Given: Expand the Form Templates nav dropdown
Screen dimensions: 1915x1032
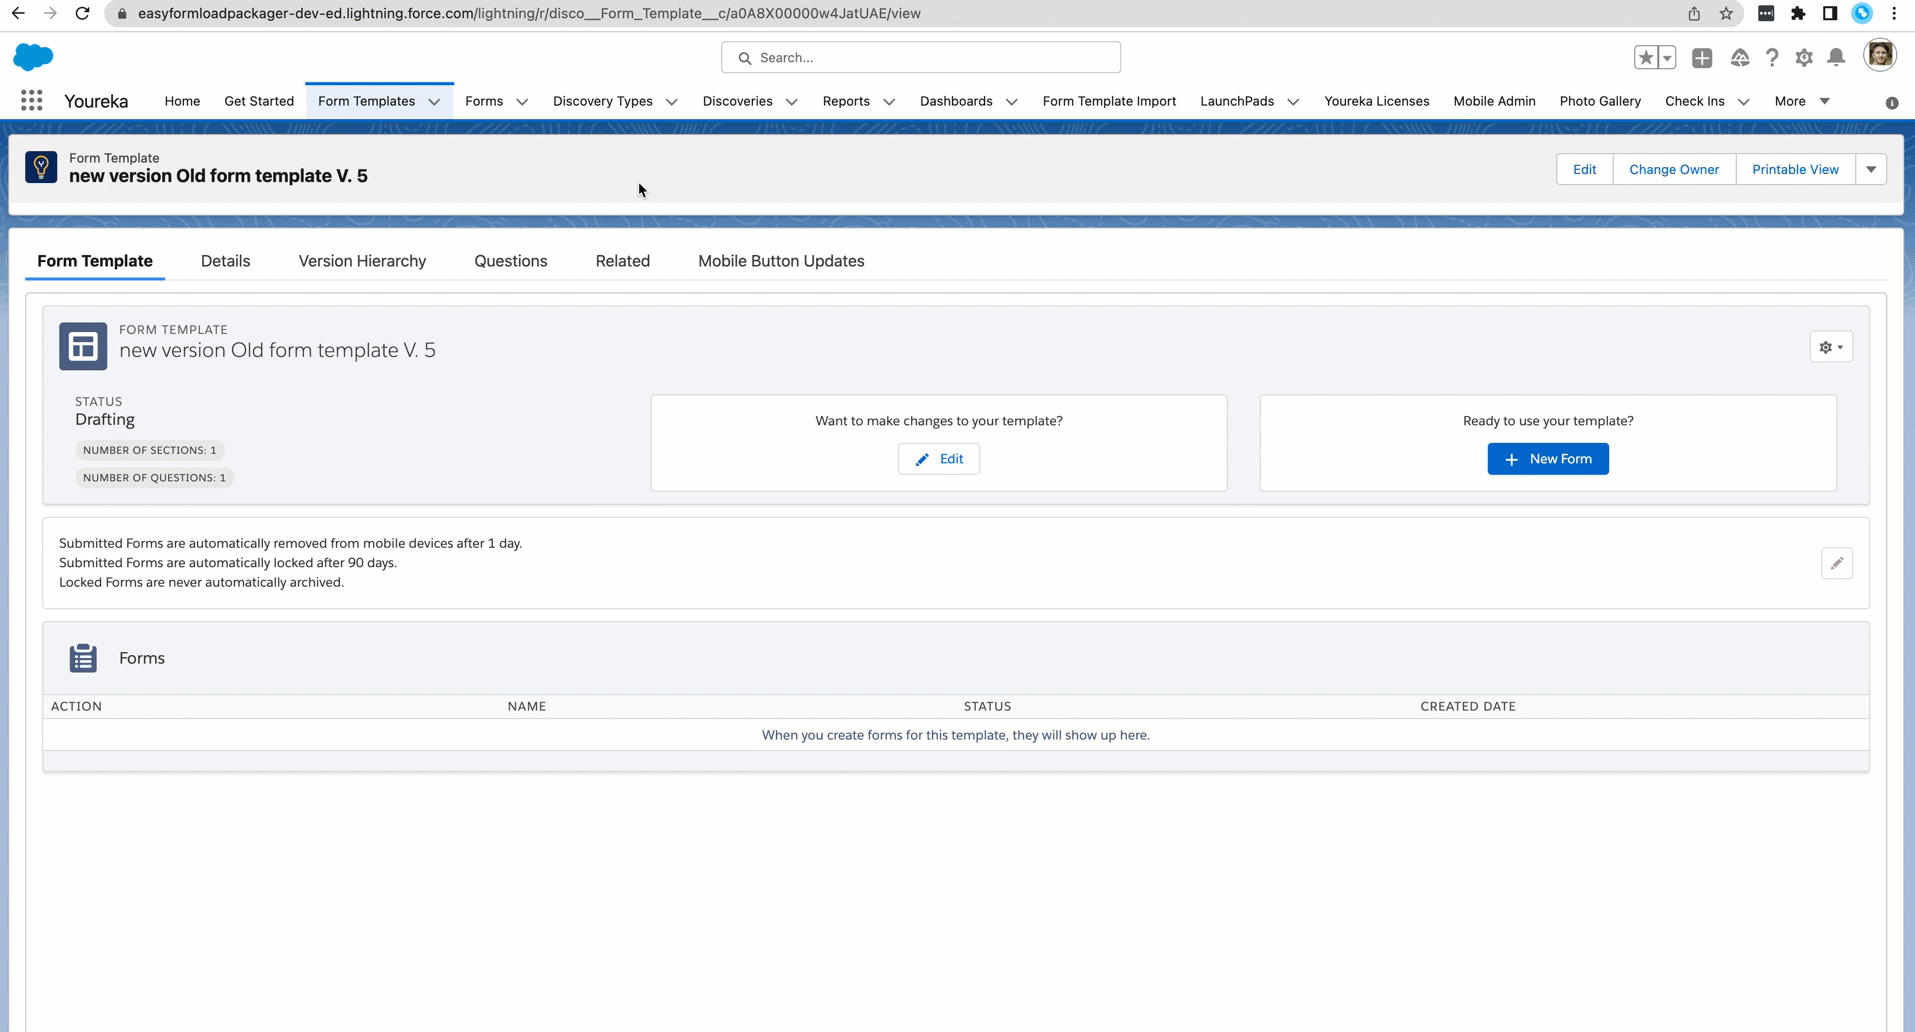Looking at the screenshot, I should pos(434,102).
